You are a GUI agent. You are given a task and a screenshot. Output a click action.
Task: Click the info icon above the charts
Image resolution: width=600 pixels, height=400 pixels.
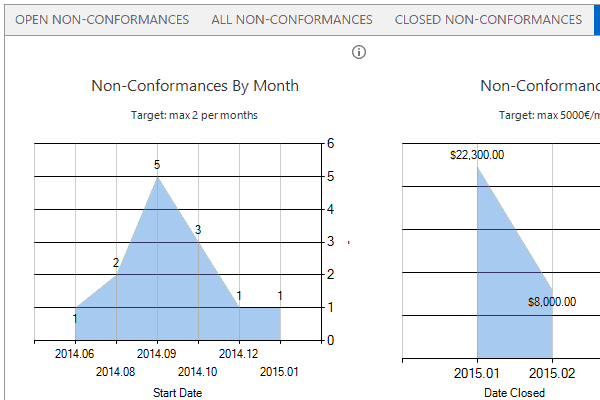pyautogui.click(x=360, y=52)
